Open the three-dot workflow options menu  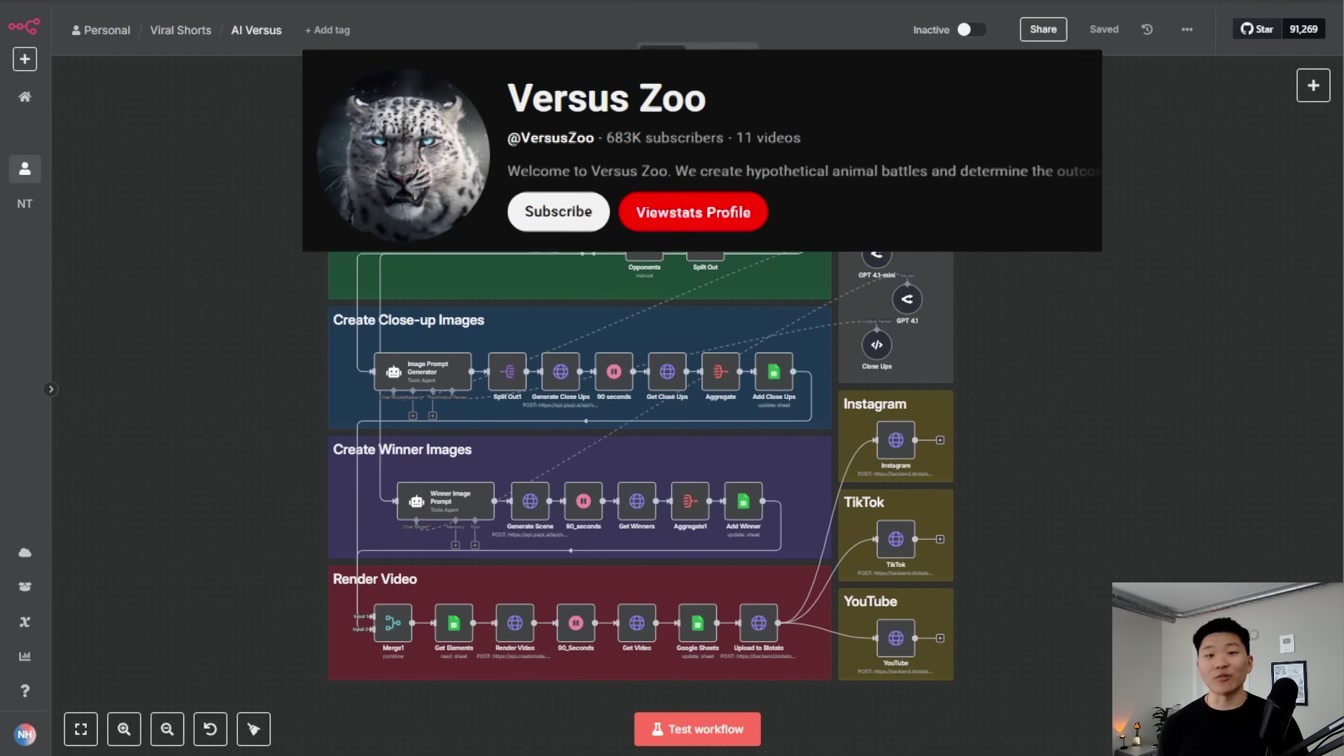(x=1187, y=30)
